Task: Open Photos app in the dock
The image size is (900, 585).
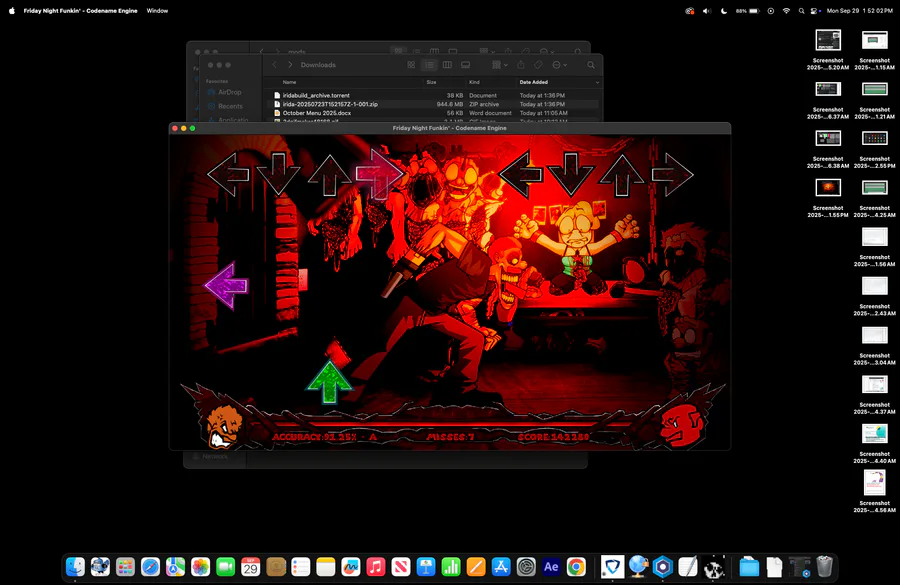Action: [200, 567]
